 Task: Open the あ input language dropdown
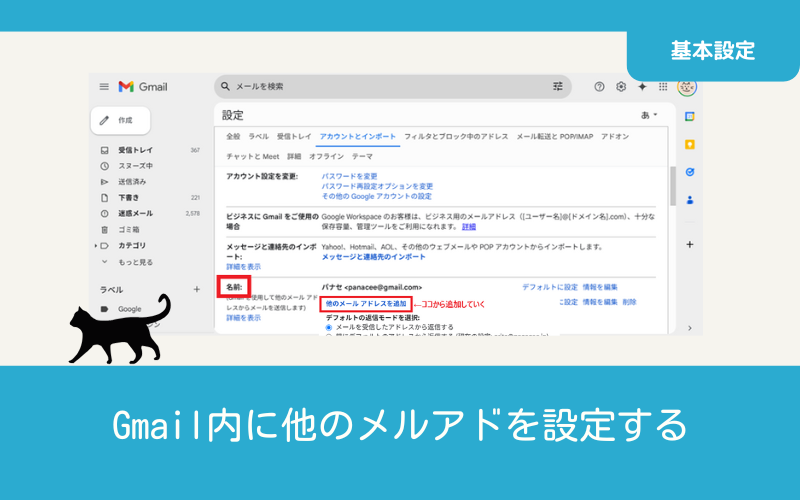click(x=650, y=115)
